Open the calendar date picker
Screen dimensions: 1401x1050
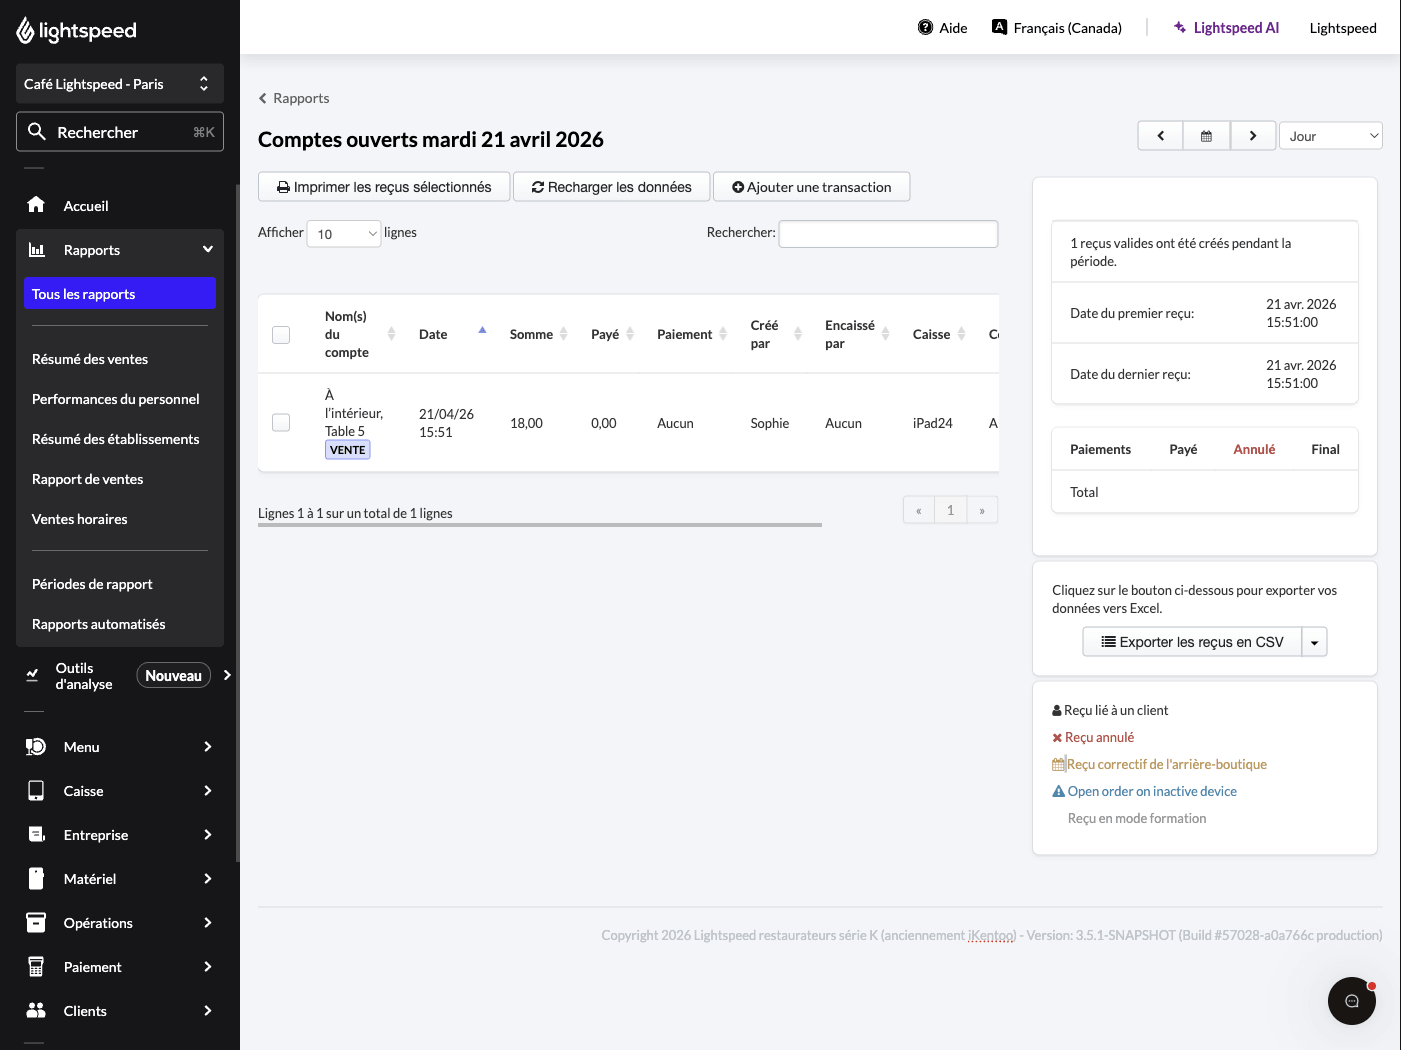[1206, 136]
